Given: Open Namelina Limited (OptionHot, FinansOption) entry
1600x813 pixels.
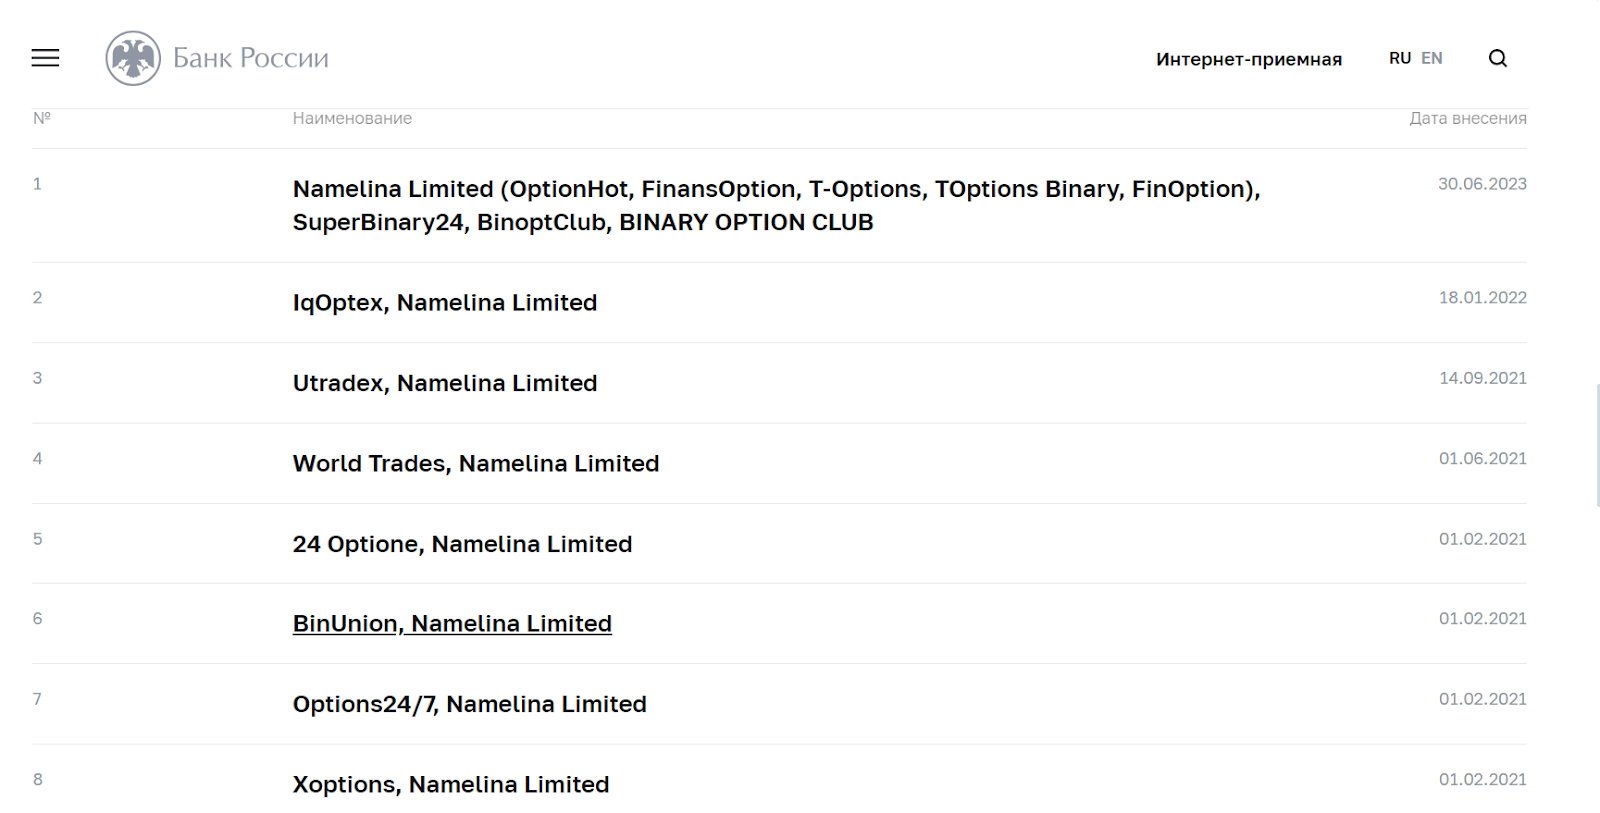Looking at the screenshot, I should pyautogui.click(x=776, y=205).
